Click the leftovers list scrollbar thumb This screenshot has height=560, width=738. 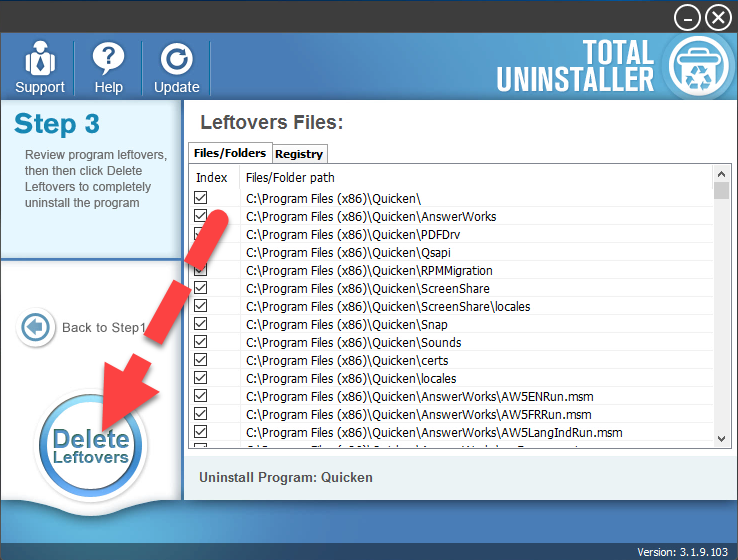[x=721, y=191]
